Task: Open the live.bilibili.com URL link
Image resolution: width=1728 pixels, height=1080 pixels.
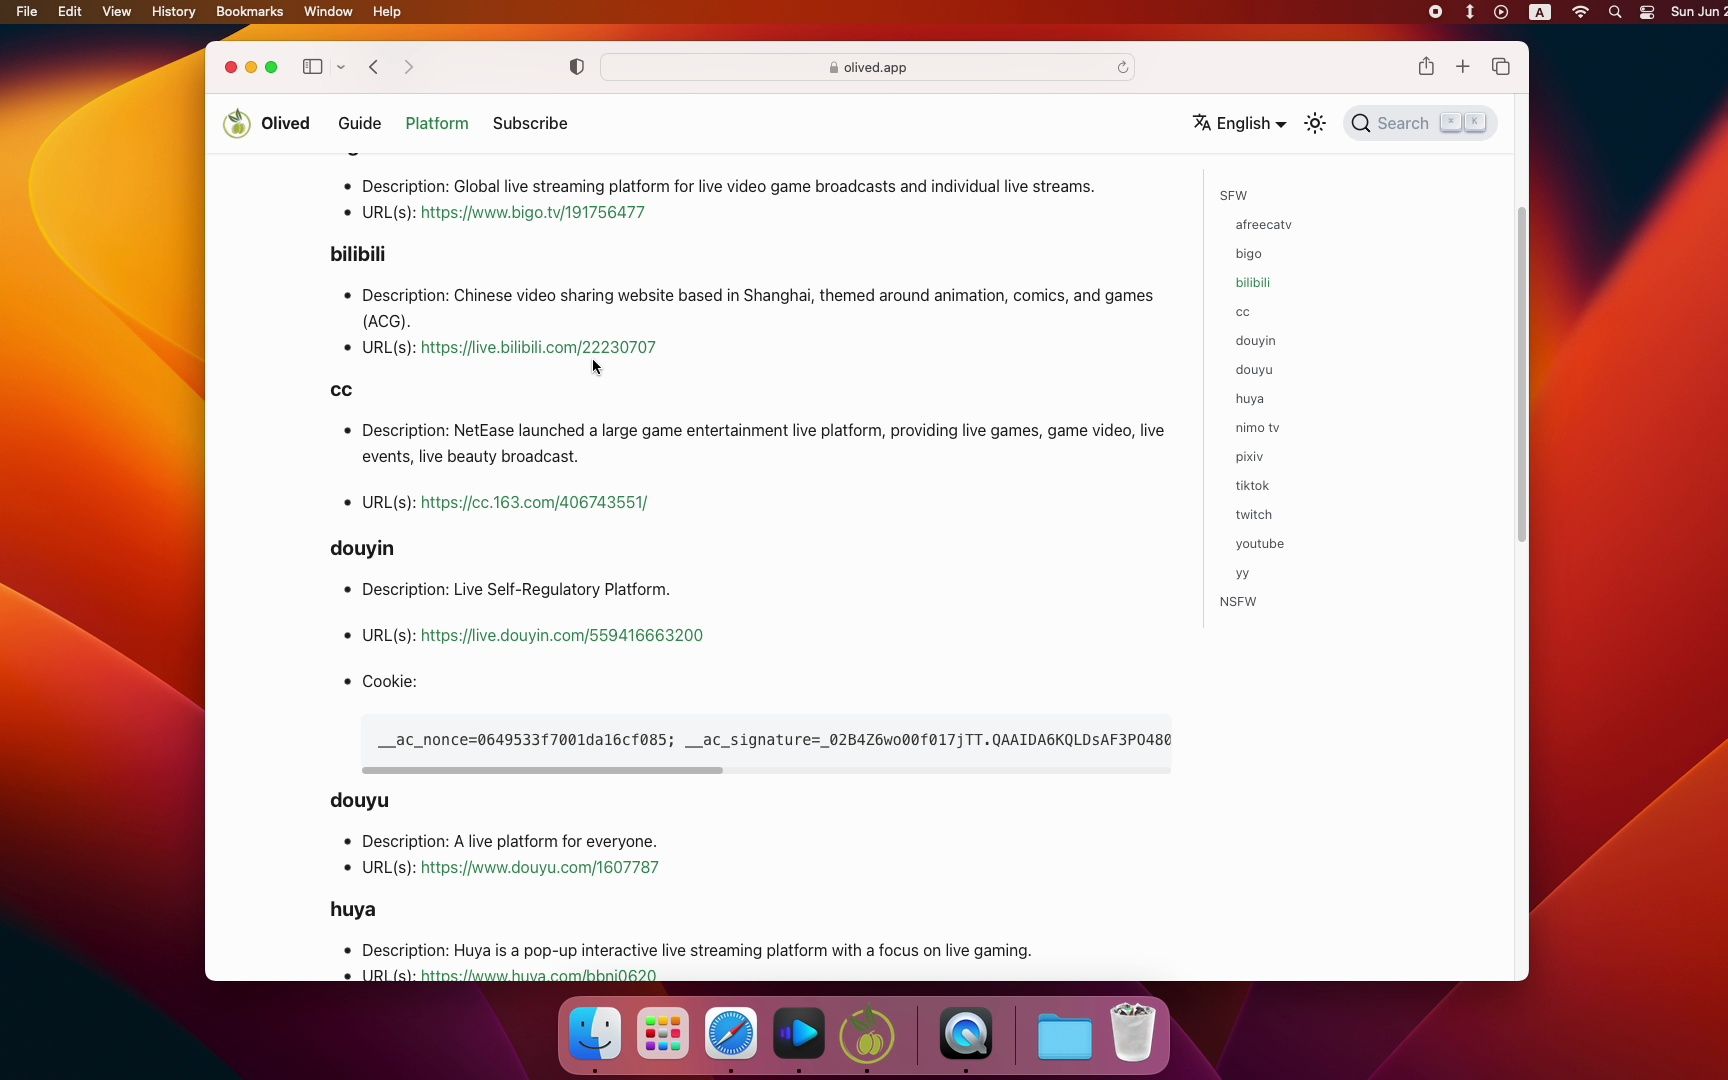Action: point(538,347)
